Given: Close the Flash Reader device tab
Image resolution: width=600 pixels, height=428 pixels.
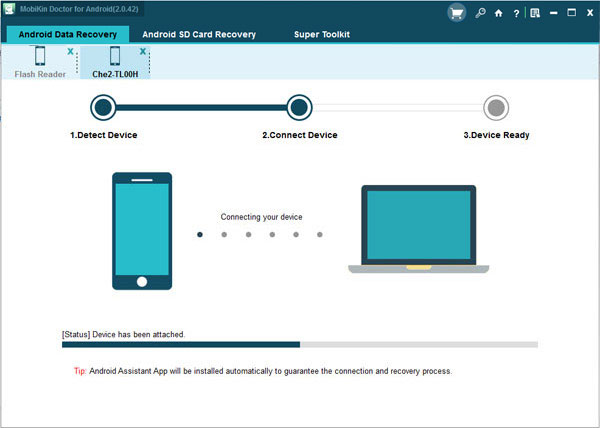Looking at the screenshot, I should click(70, 51).
